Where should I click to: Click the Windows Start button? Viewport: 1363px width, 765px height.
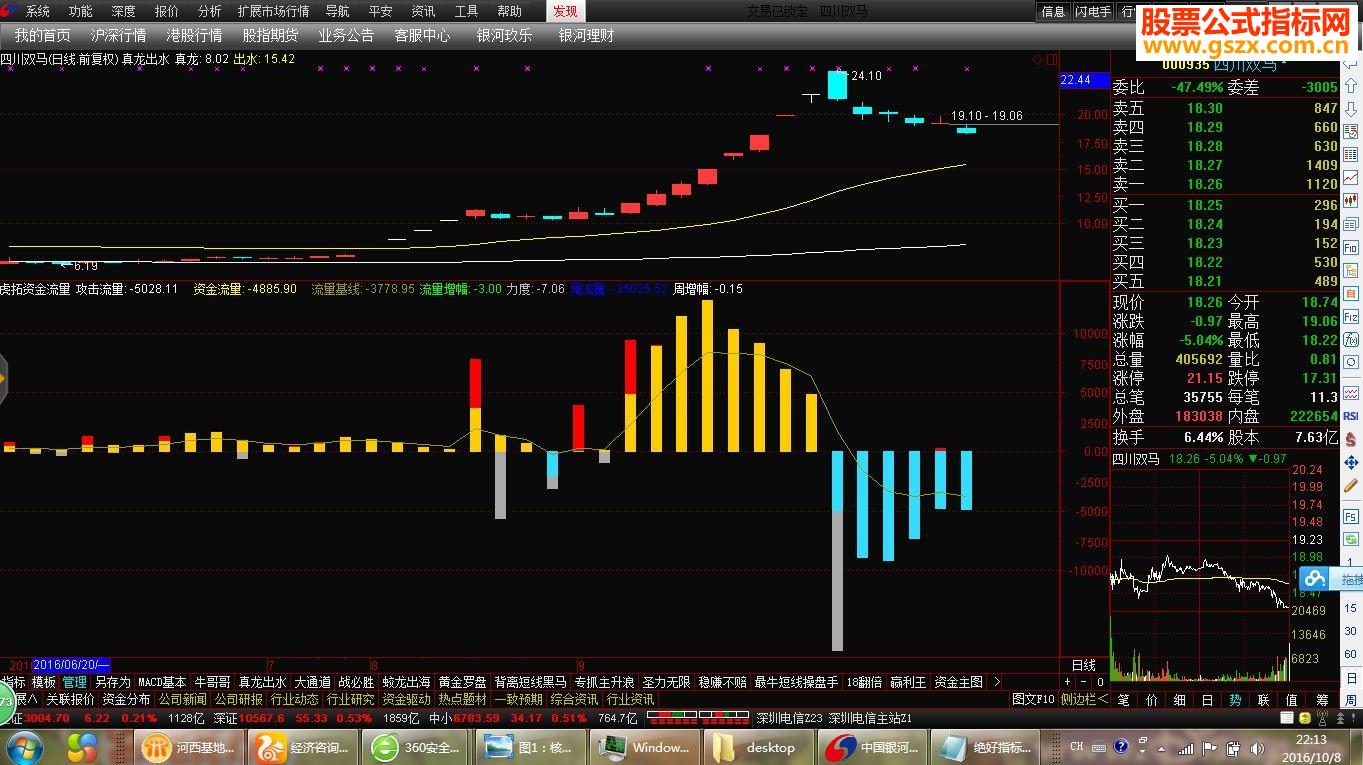[25, 747]
